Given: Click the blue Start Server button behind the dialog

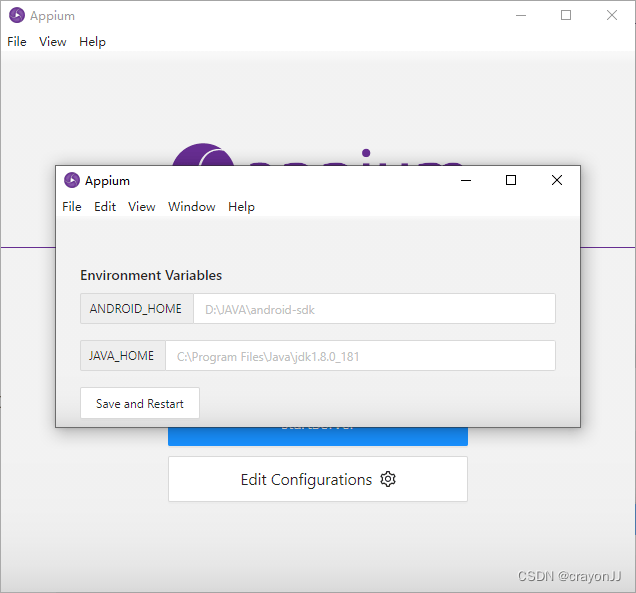Looking at the screenshot, I should coord(318,436).
